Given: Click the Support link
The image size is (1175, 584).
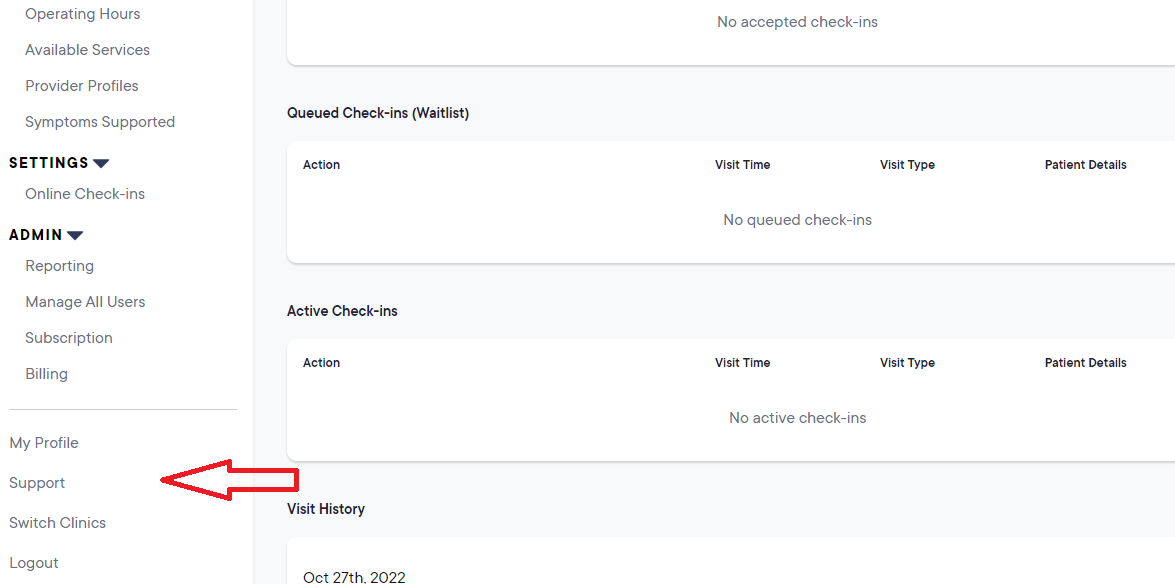Looking at the screenshot, I should [x=37, y=483].
